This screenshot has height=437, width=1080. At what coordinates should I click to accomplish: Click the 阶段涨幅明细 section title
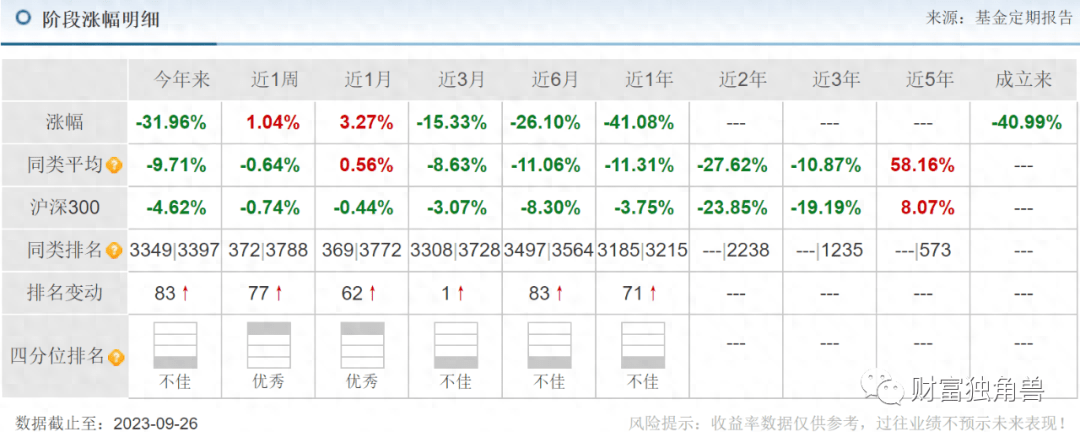coord(101,19)
